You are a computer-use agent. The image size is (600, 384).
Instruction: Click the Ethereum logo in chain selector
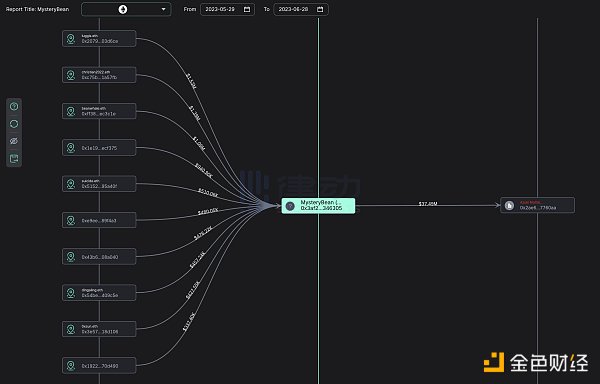[x=123, y=9]
